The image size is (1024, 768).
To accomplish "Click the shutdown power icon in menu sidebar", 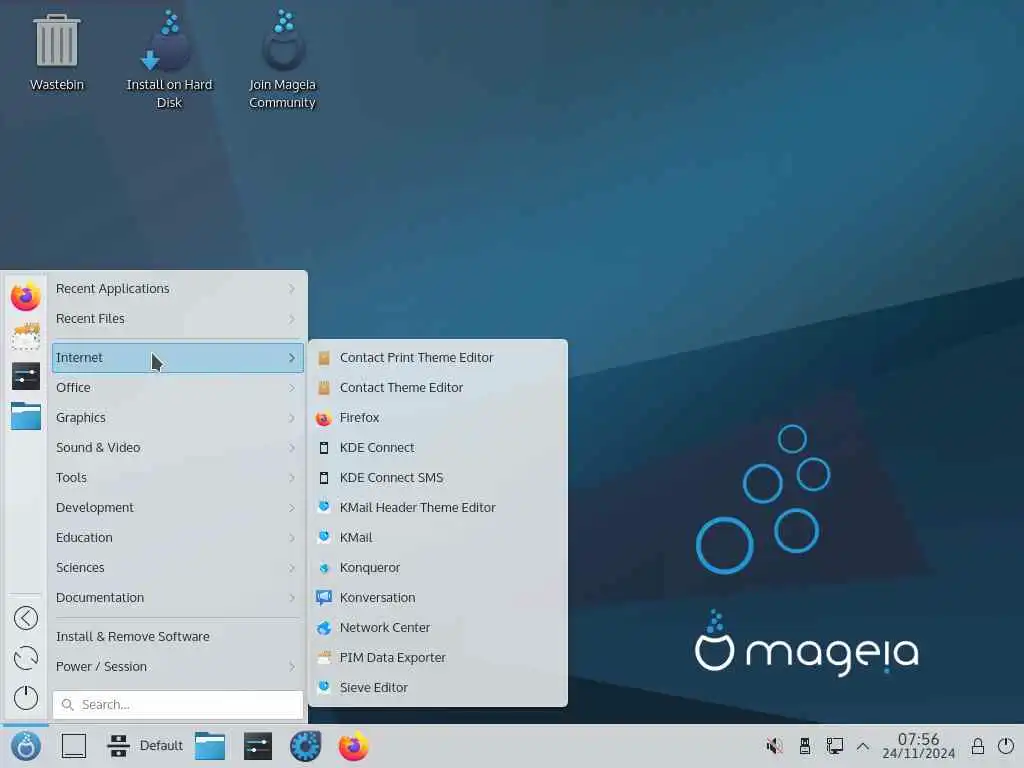I will 25,697.
